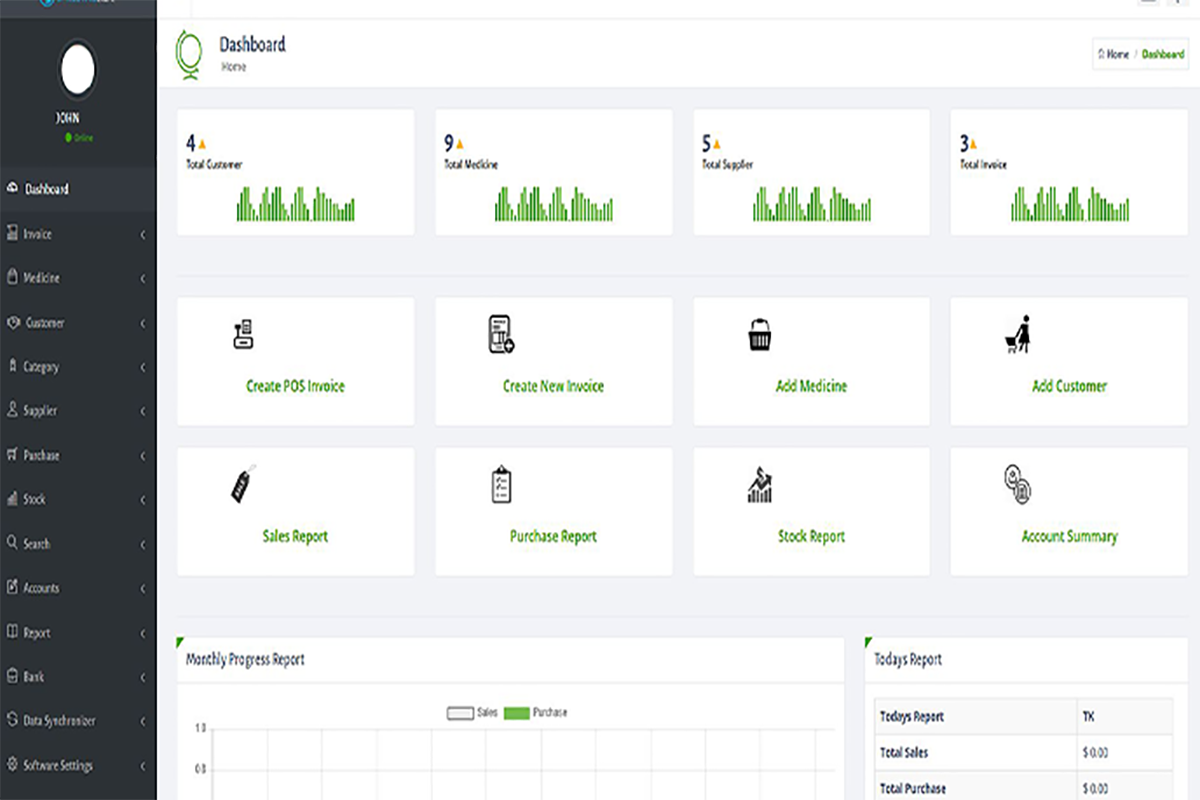Image resolution: width=1200 pixels, height=800 pixels.
Task: Click the Account Summary coins icon
Action: coord(1017,484)
